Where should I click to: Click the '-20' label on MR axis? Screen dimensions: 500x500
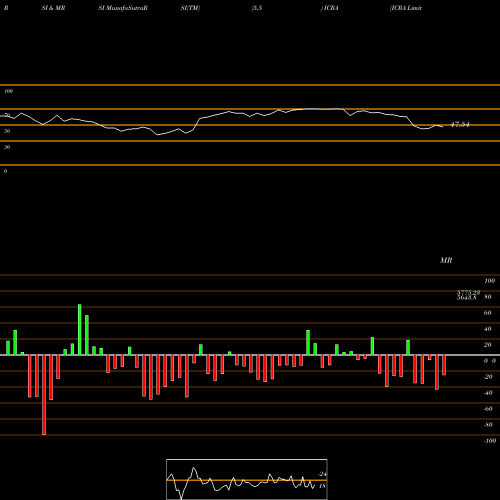[x=488, y=377]
